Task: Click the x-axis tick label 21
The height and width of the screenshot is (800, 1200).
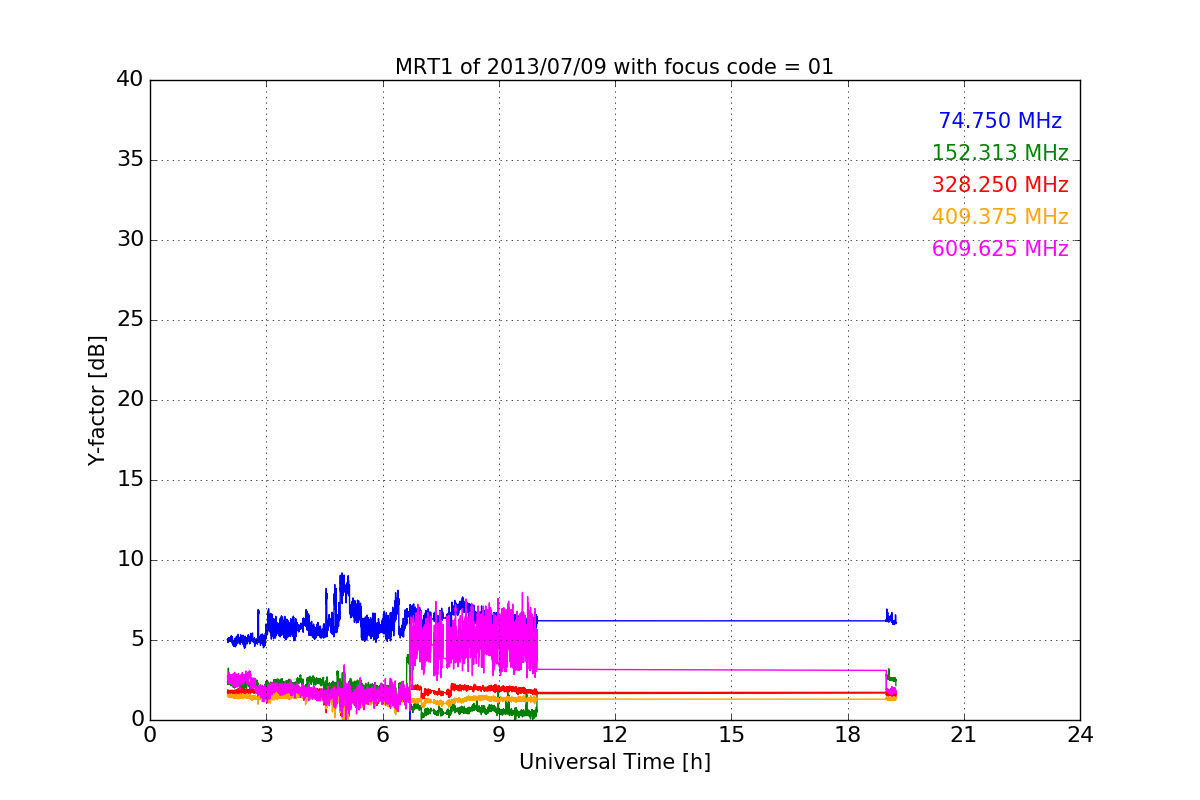Action: coord(964,735)
